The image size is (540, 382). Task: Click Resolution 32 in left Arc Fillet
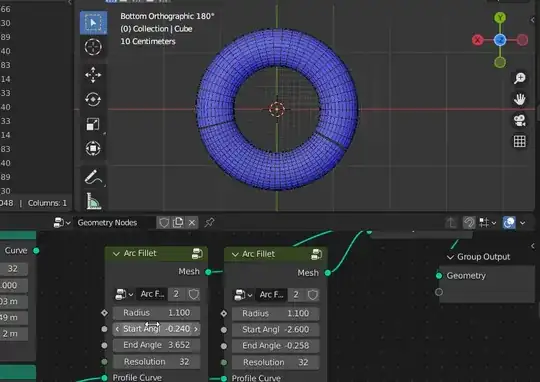tap(156, 362)
